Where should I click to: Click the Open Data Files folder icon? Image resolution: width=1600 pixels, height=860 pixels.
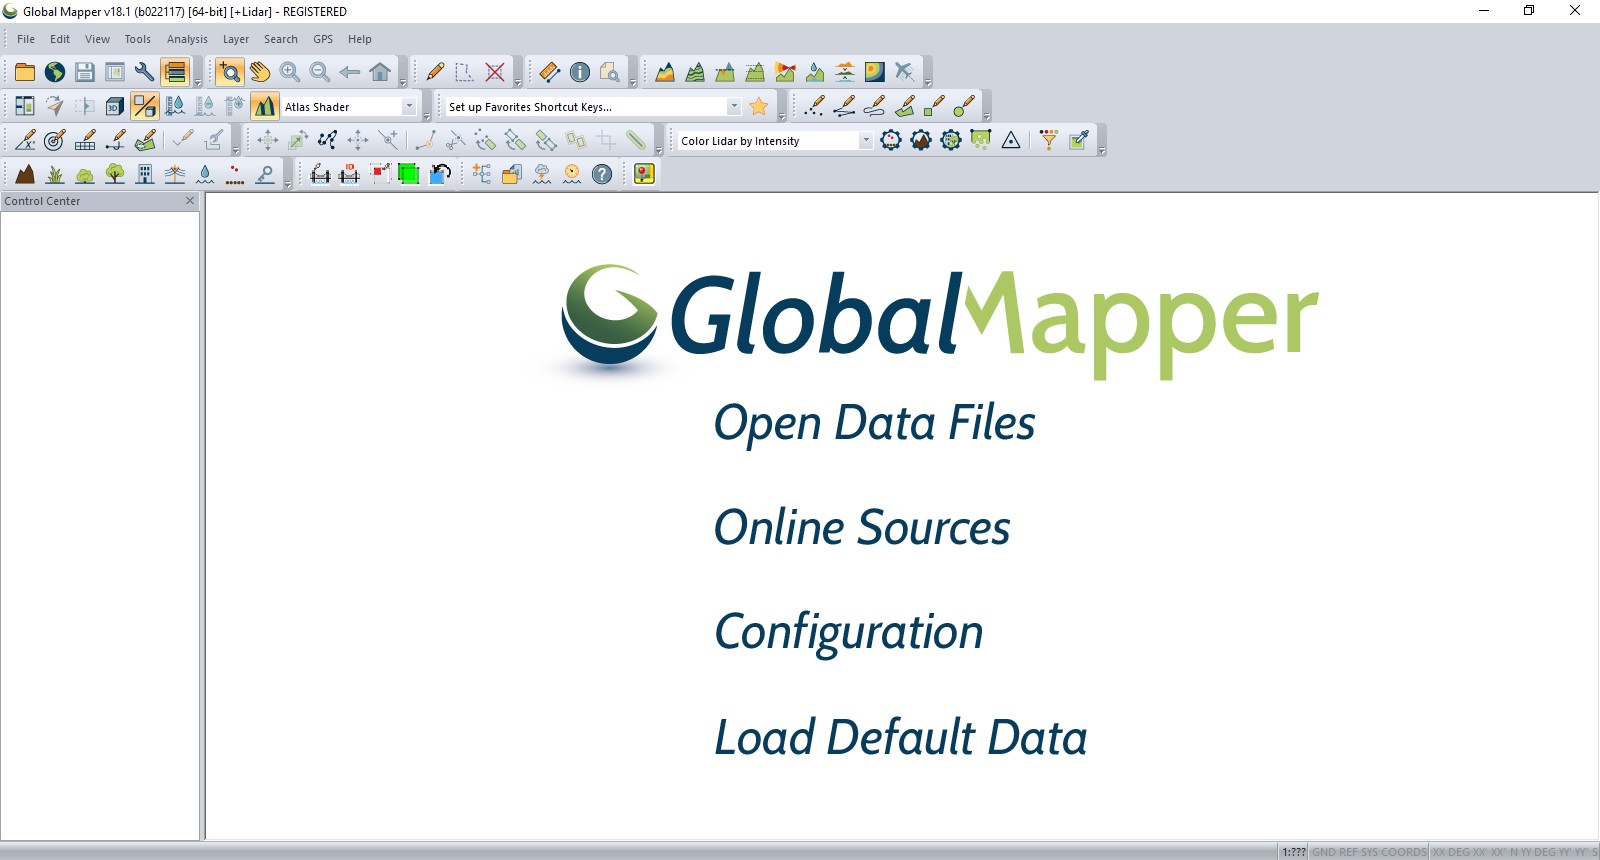tap(25, 72)
